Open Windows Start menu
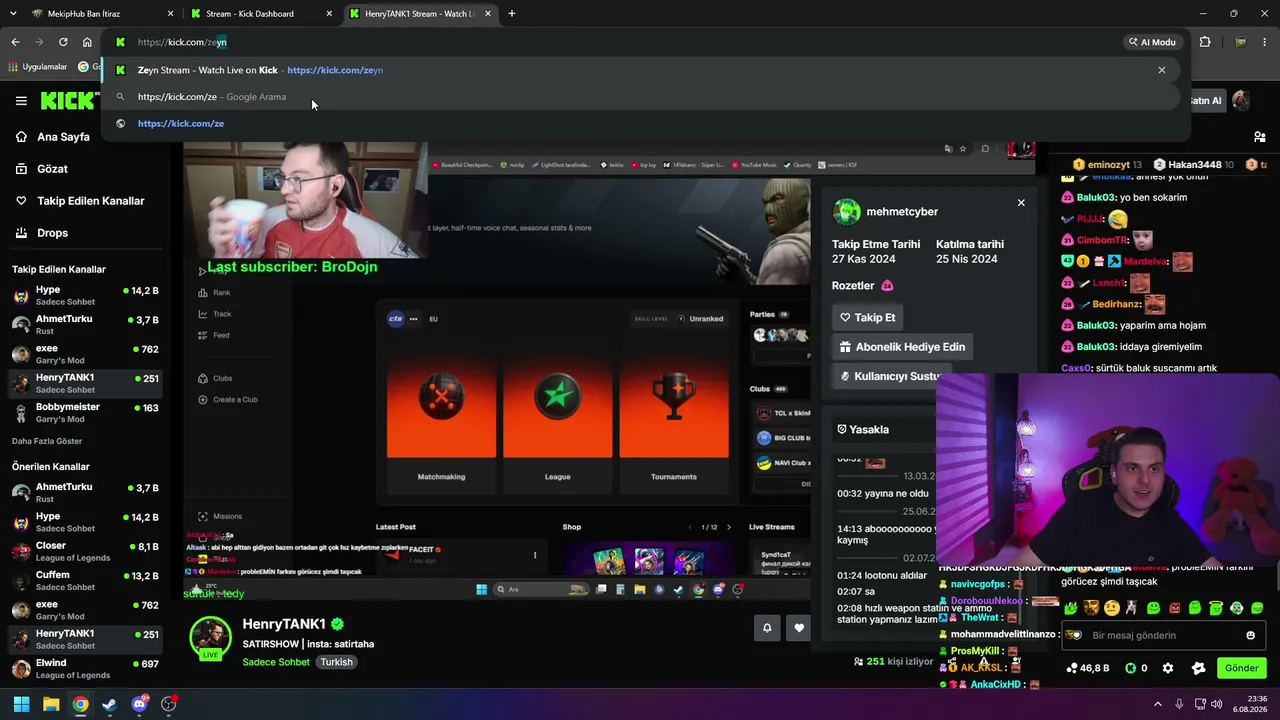 (21, 704)
